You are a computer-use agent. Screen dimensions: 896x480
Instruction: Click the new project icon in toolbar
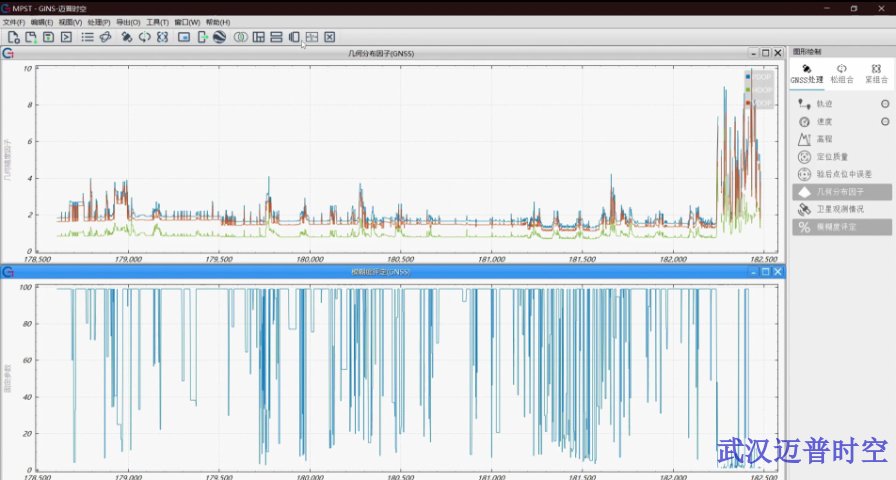[x=13, y=37]
